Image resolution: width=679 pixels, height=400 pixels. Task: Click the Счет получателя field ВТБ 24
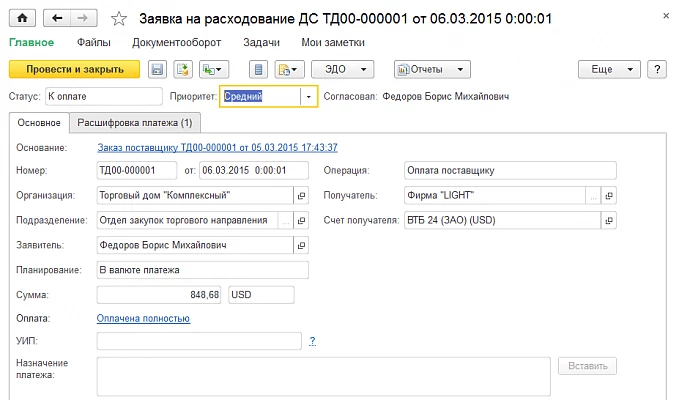point(502,220)
